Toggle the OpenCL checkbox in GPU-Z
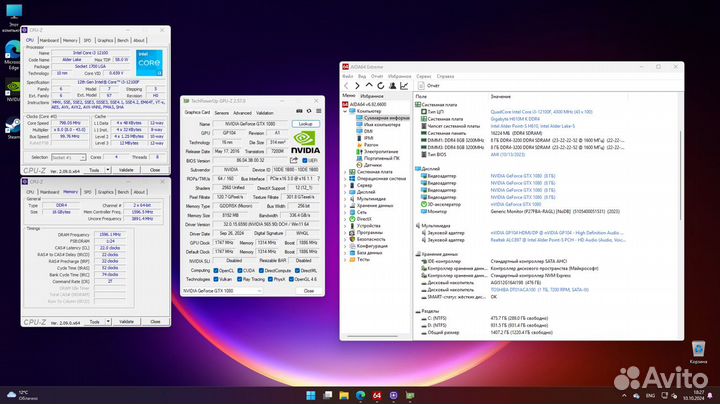 pos(216,270)
